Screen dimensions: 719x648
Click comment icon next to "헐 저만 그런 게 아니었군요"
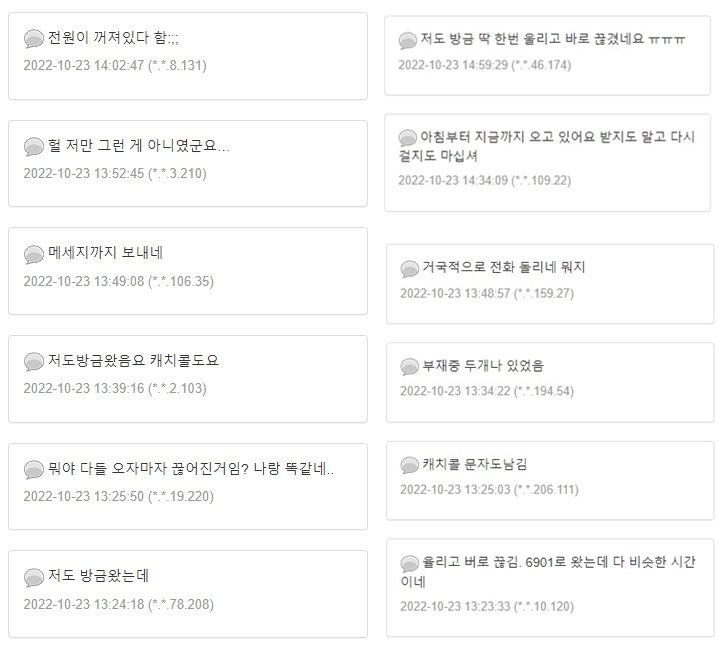(x=34, y=147)
